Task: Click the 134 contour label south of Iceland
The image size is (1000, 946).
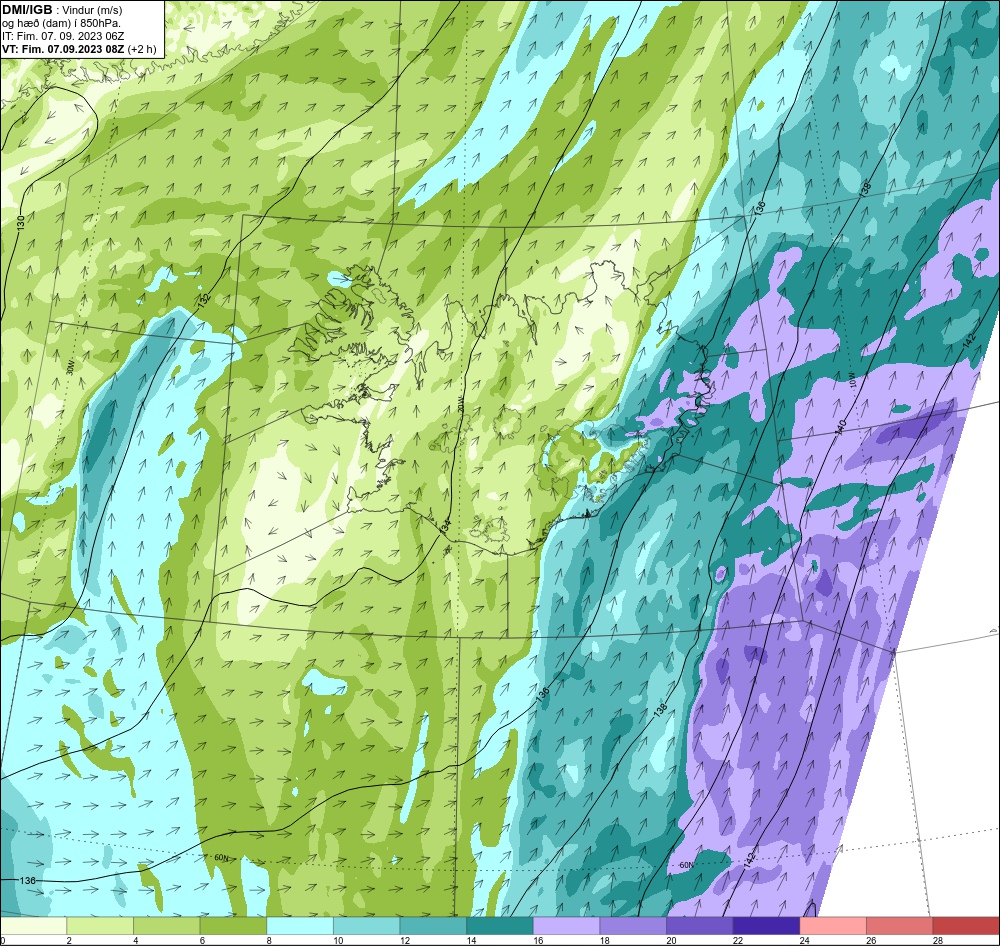Action: click(445, 526)
